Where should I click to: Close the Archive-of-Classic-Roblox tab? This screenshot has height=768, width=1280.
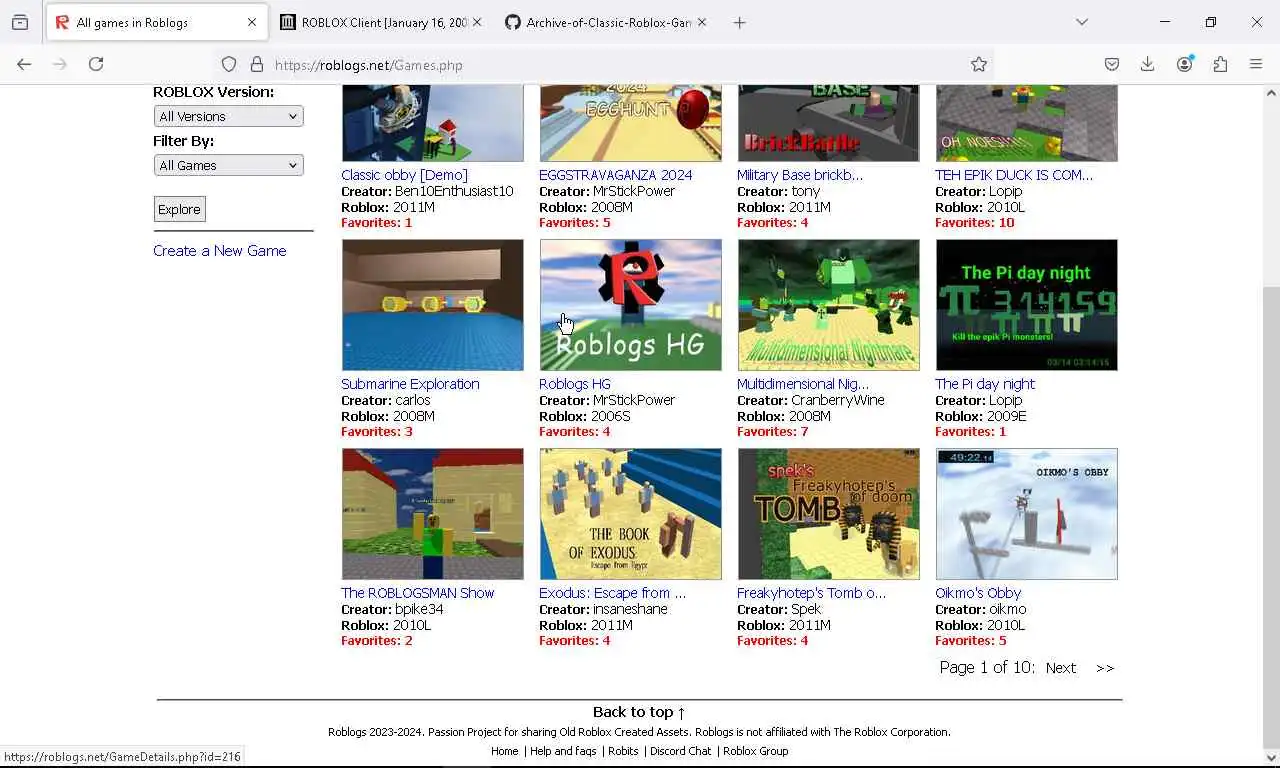click(702, 22)
